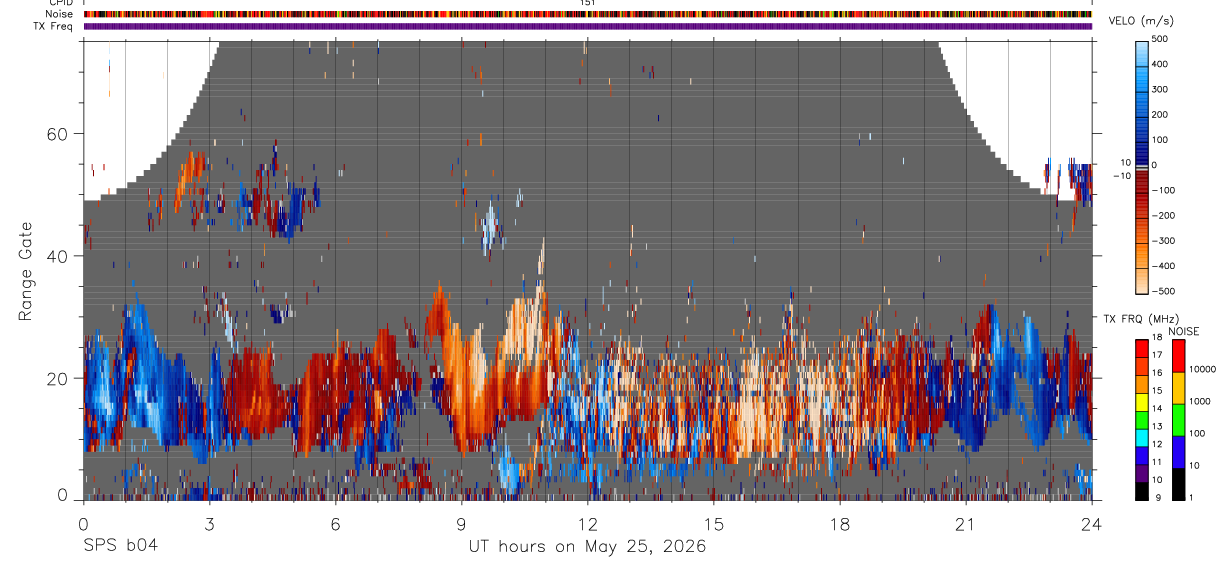This screenshot has width=1228, height=567.
Task: Click the TX frequency color scale
Action: pyautogui.click(x=1142, y=420)
